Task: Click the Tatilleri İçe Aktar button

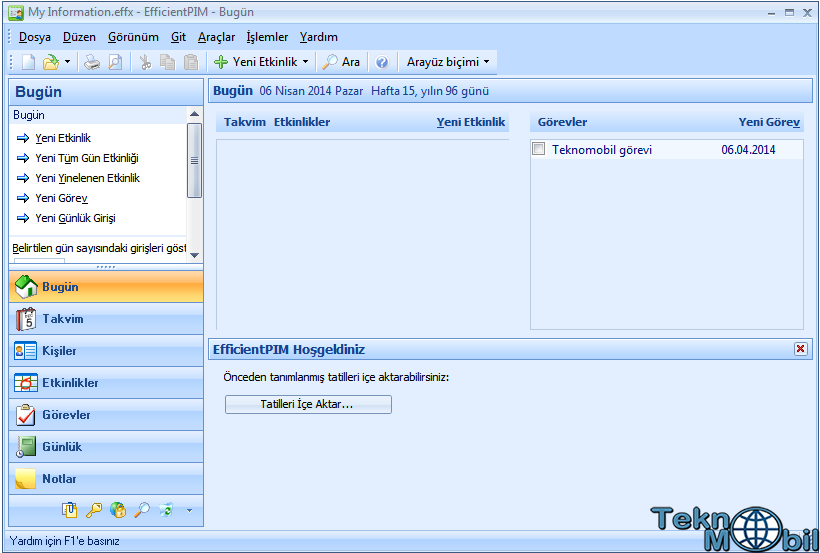Action: point(308,404)
